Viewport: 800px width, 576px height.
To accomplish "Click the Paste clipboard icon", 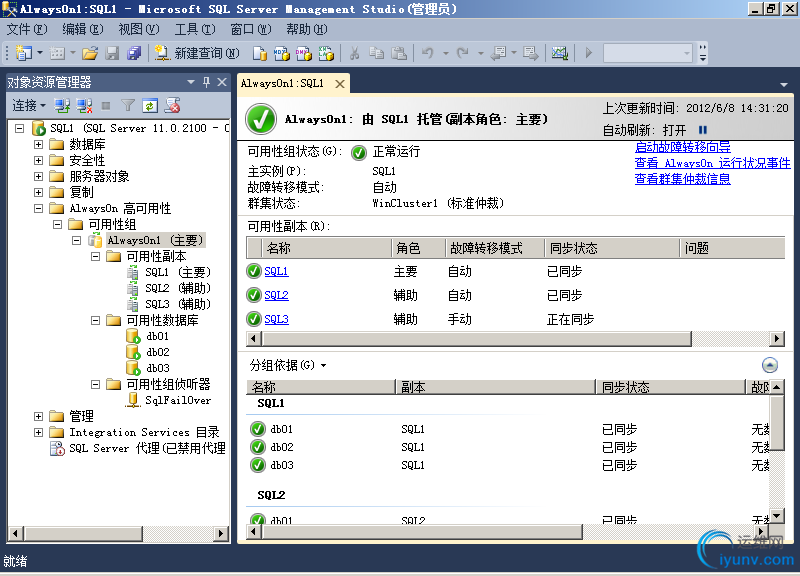I will [x=399, y=53].
